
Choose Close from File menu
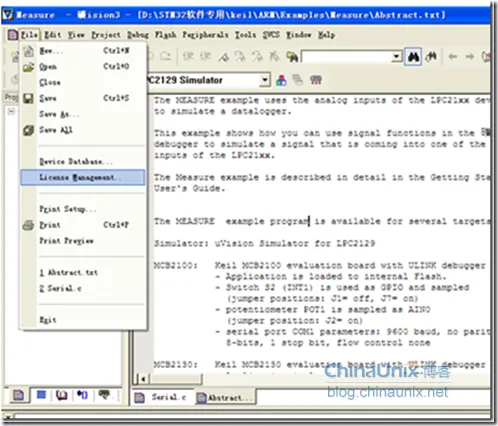(x=83, y=82)
